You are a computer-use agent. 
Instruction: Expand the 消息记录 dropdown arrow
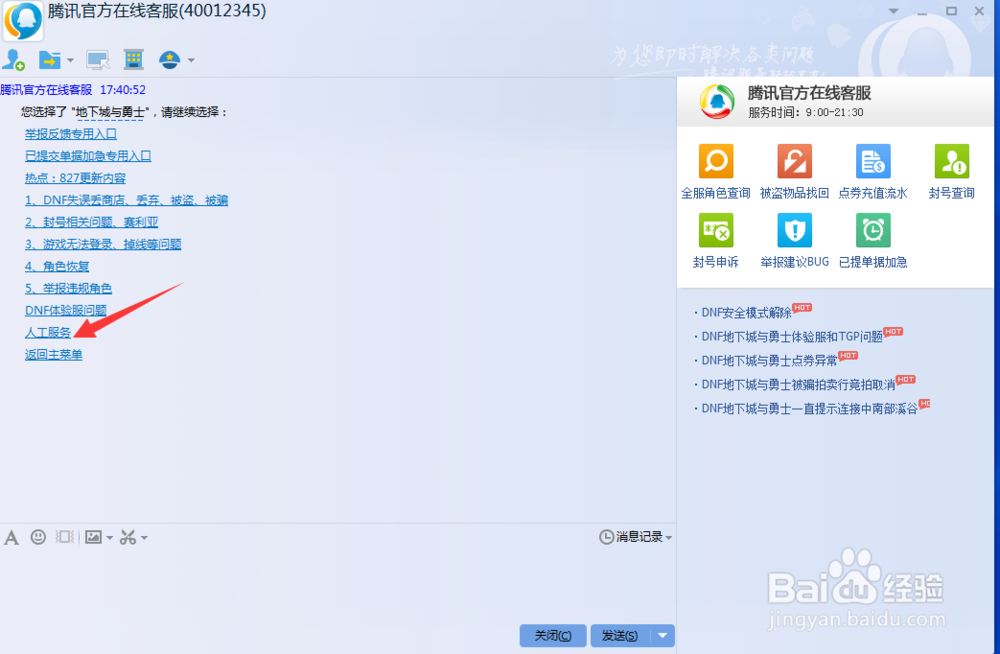coord(668,538)
